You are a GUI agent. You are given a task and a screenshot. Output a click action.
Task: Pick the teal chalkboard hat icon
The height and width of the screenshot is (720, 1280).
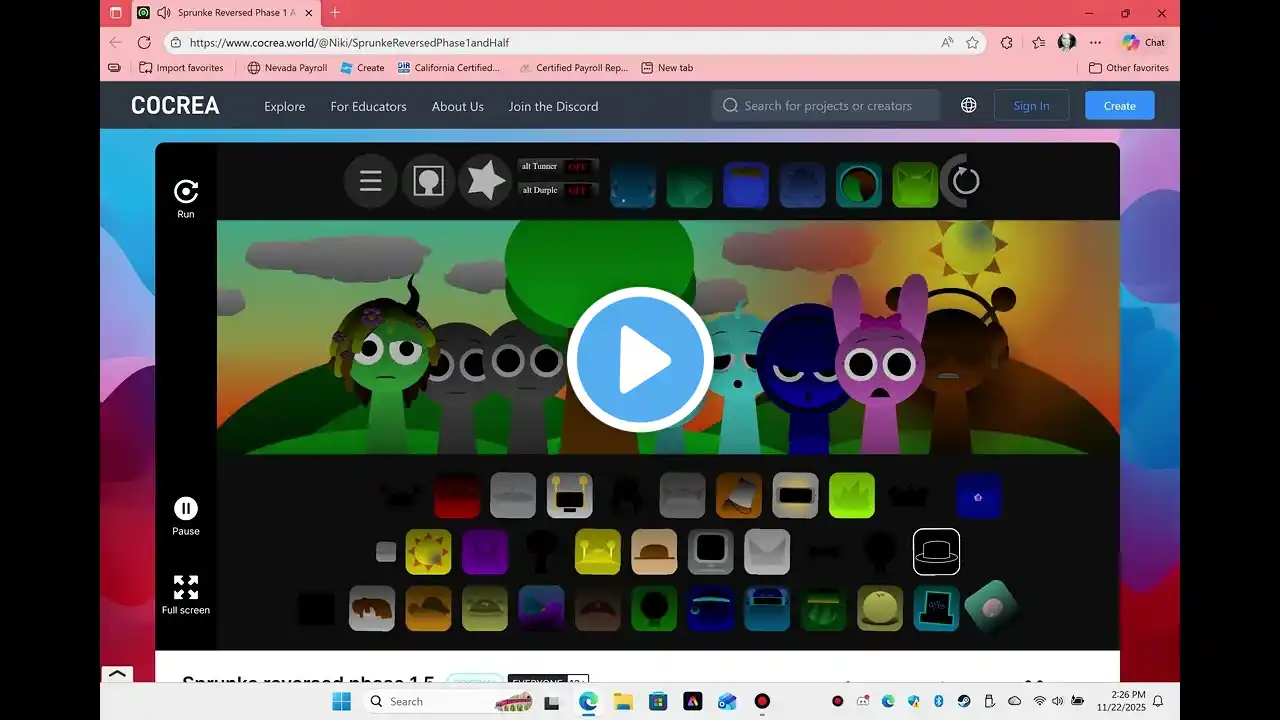click(x=937, y=608)
